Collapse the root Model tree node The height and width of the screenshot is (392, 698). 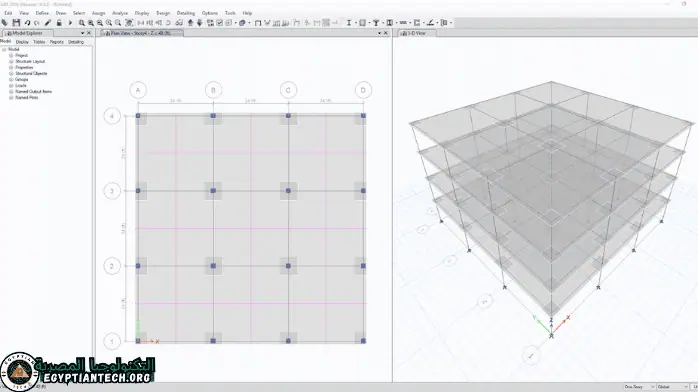[x=4, y=49]
